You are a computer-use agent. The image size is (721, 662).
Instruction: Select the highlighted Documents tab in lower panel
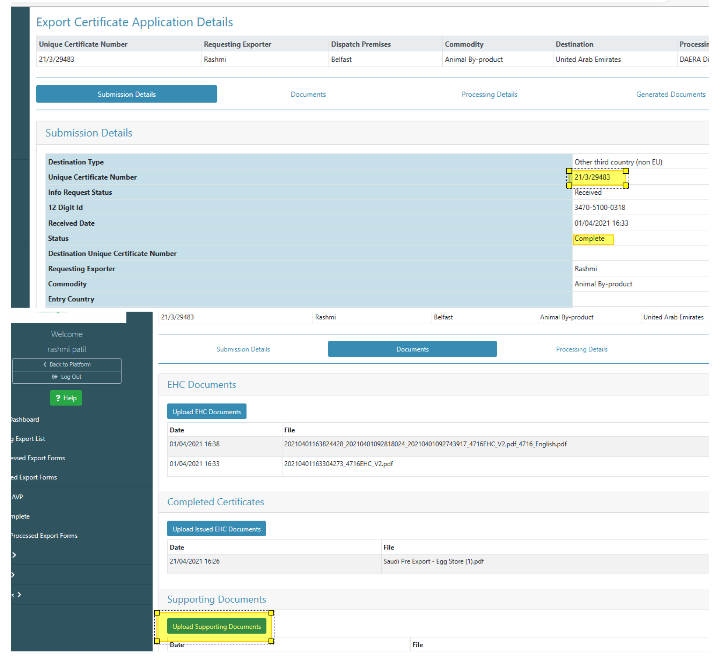tap(412, 349)
